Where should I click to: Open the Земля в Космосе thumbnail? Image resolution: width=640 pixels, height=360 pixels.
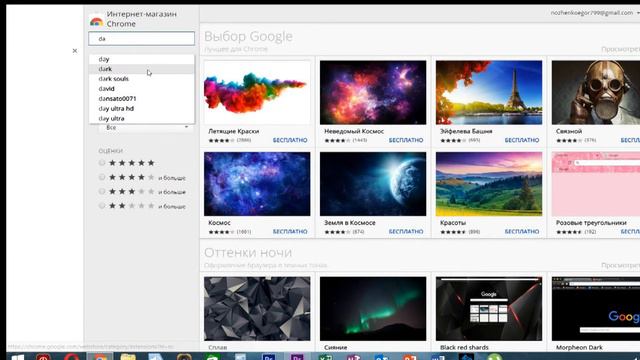[x=373, y=184]
